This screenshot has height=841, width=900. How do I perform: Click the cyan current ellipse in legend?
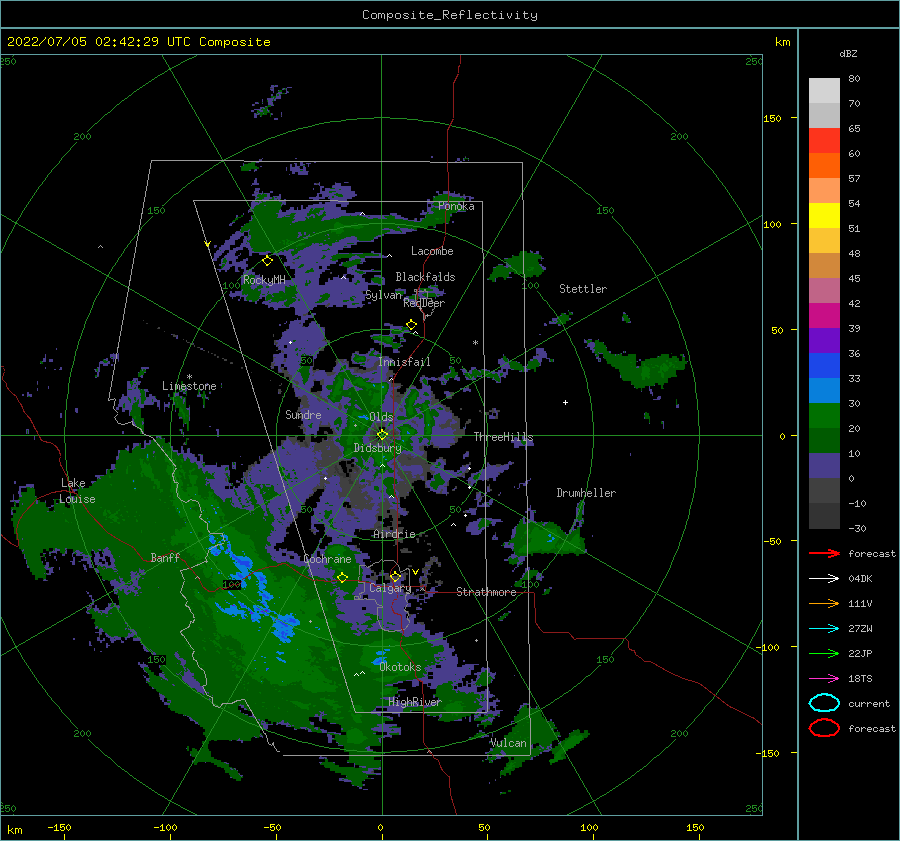coord(824,703)
